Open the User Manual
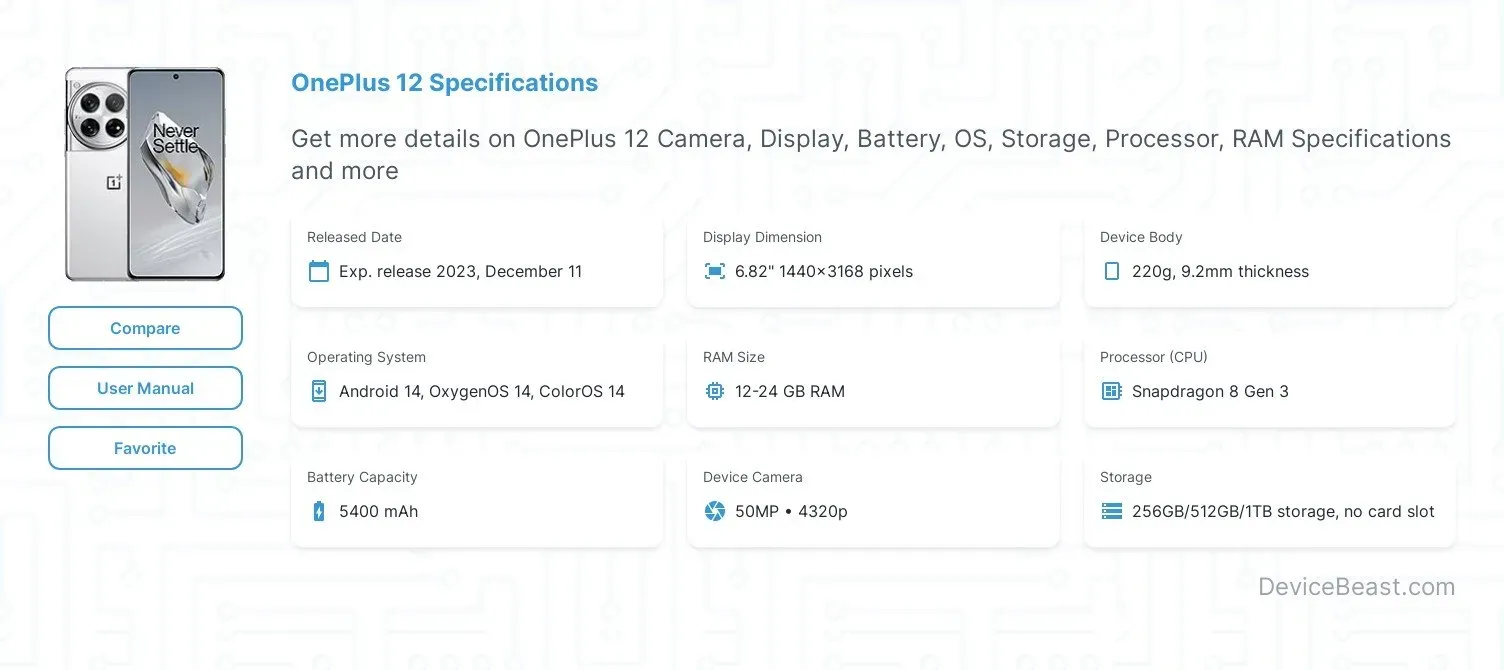 [145, 388]
